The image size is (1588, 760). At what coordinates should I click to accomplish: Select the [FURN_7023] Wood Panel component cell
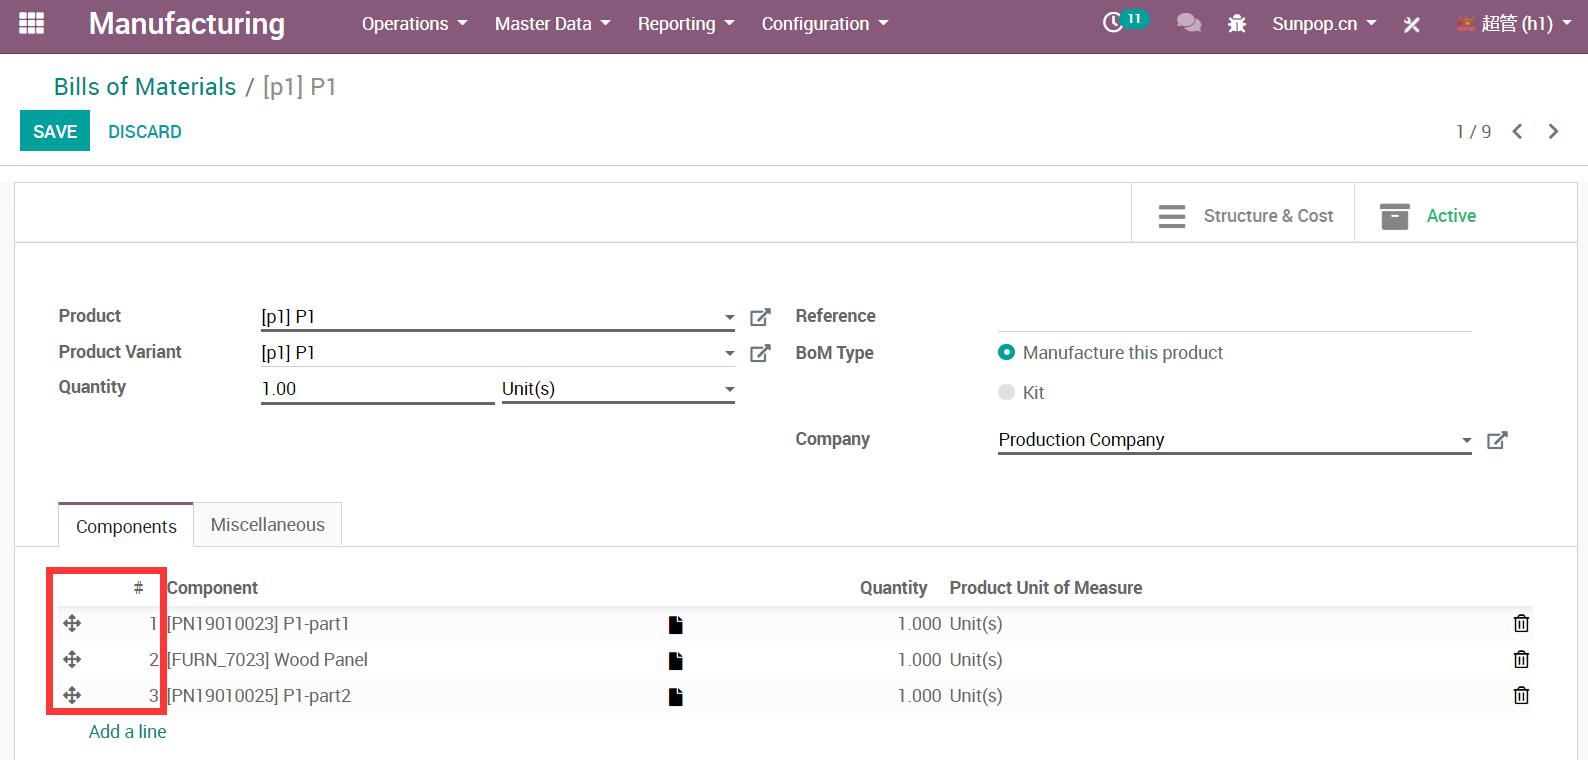[x=268, y=660]
